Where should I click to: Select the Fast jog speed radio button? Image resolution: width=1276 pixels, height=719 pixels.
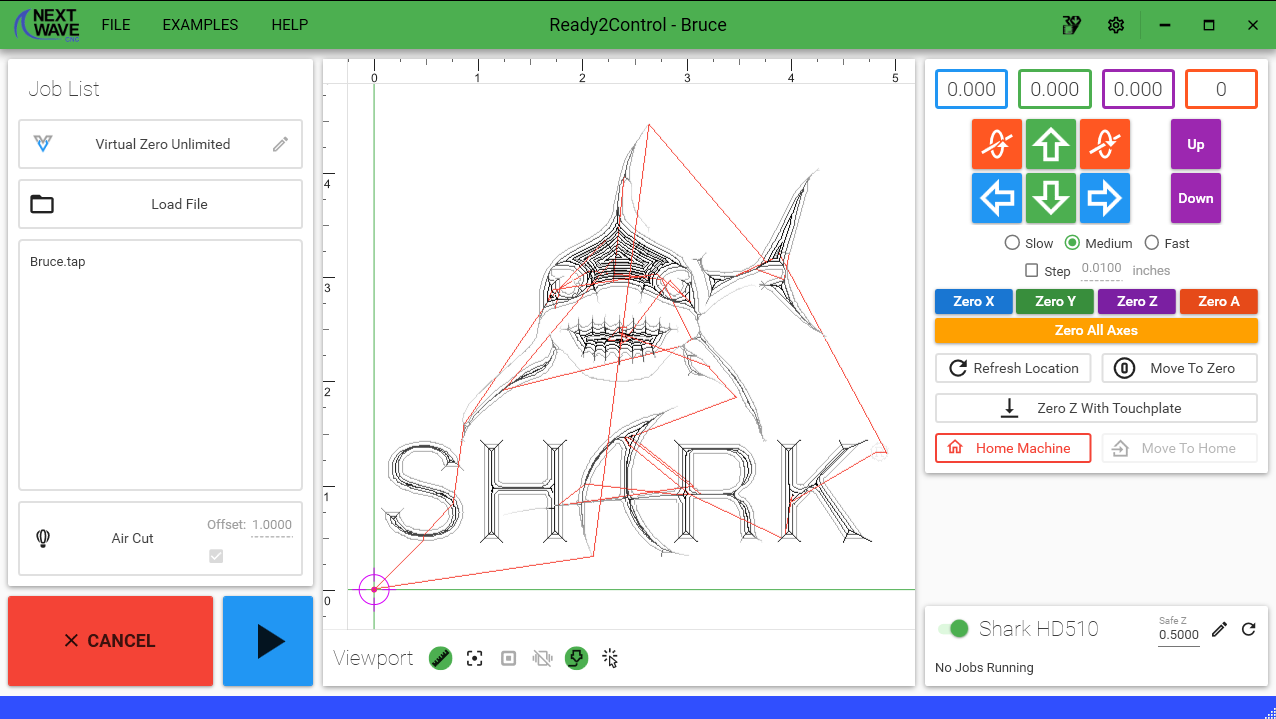pos(1151,243)
